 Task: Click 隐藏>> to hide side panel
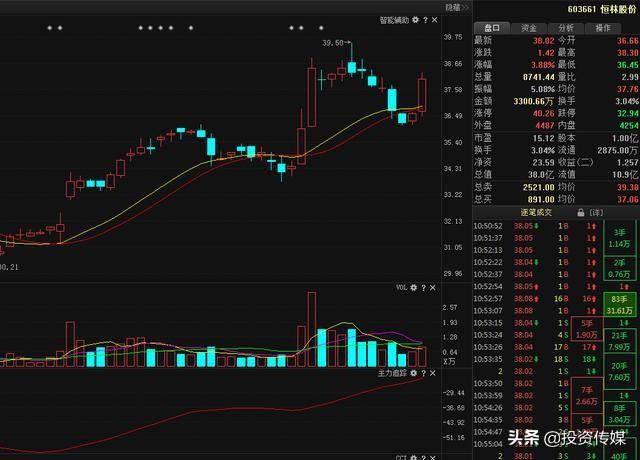point(457,7)
